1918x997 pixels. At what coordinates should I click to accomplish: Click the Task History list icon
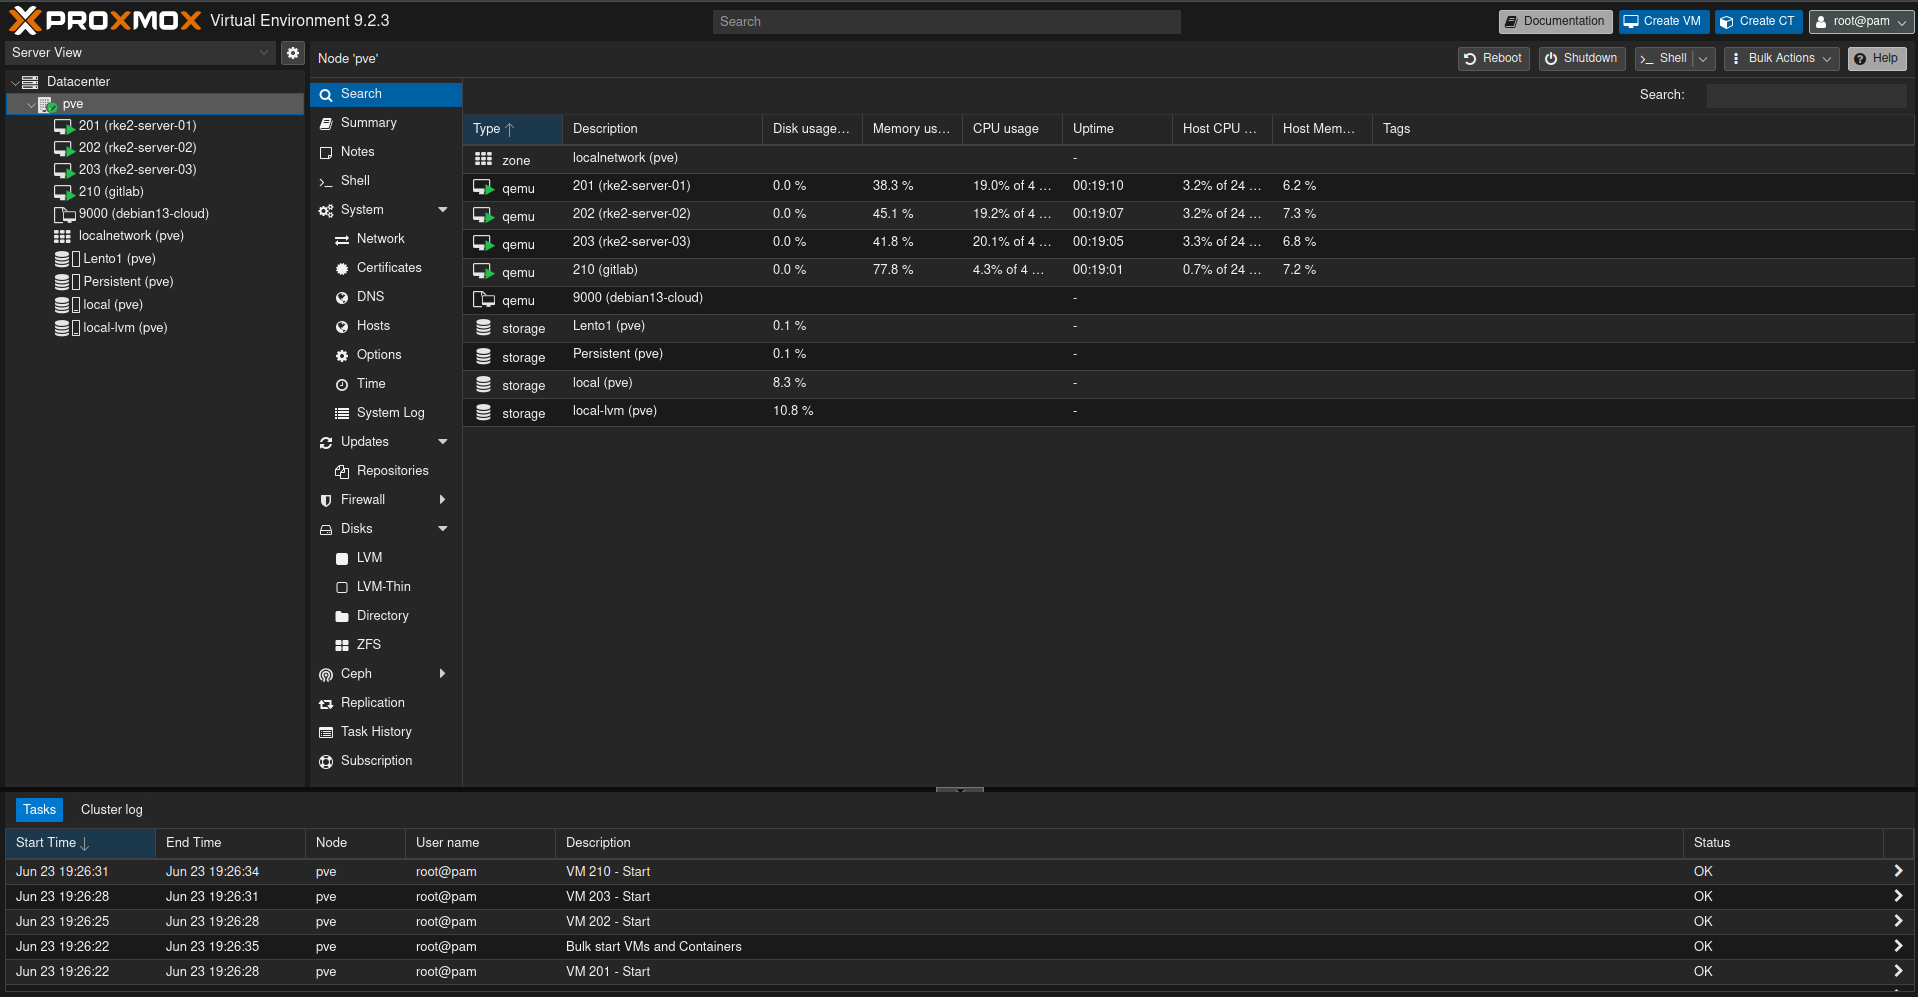pyautogui.click(x=326, y=732)
